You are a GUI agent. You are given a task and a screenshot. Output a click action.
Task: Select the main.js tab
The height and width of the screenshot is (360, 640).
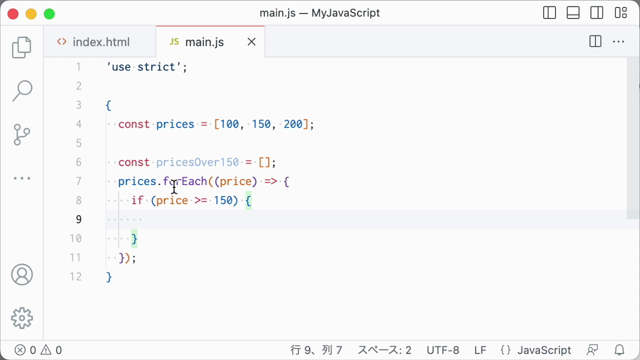[204, 42]
